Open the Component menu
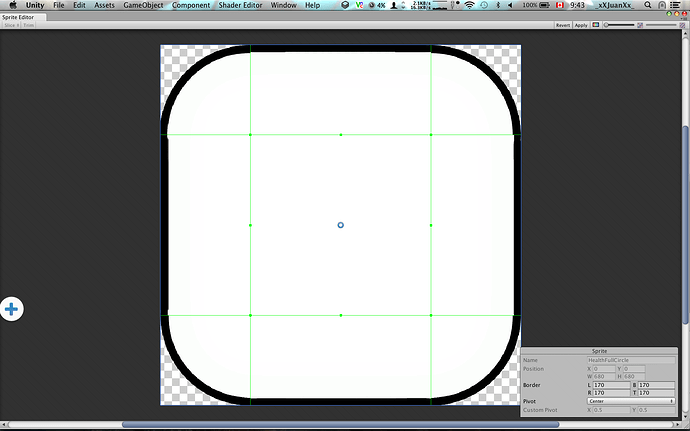The height and width of the screenshot is (431, 690). (x=191, y=5)
